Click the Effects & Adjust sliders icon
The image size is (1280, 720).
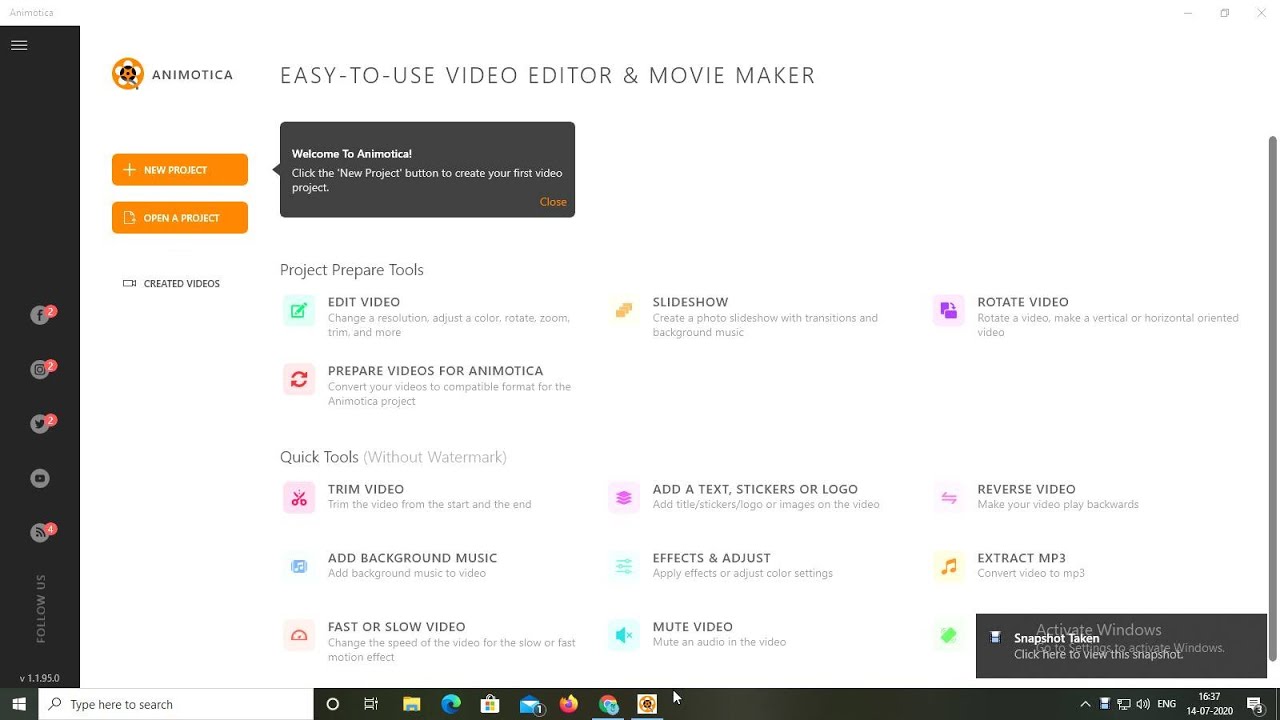click(x=623, y=566)
